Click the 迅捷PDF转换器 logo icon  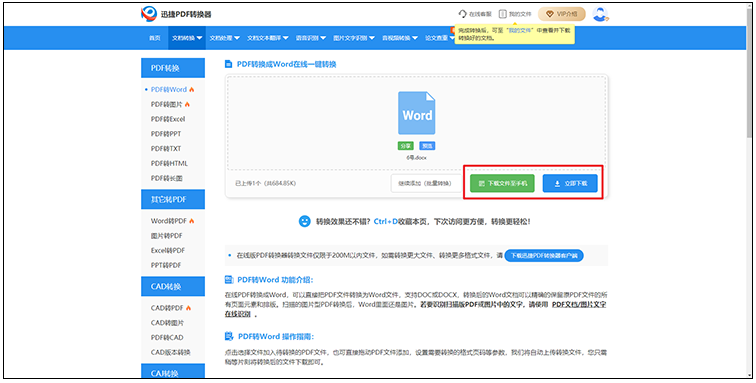click(x=149, y=14)
